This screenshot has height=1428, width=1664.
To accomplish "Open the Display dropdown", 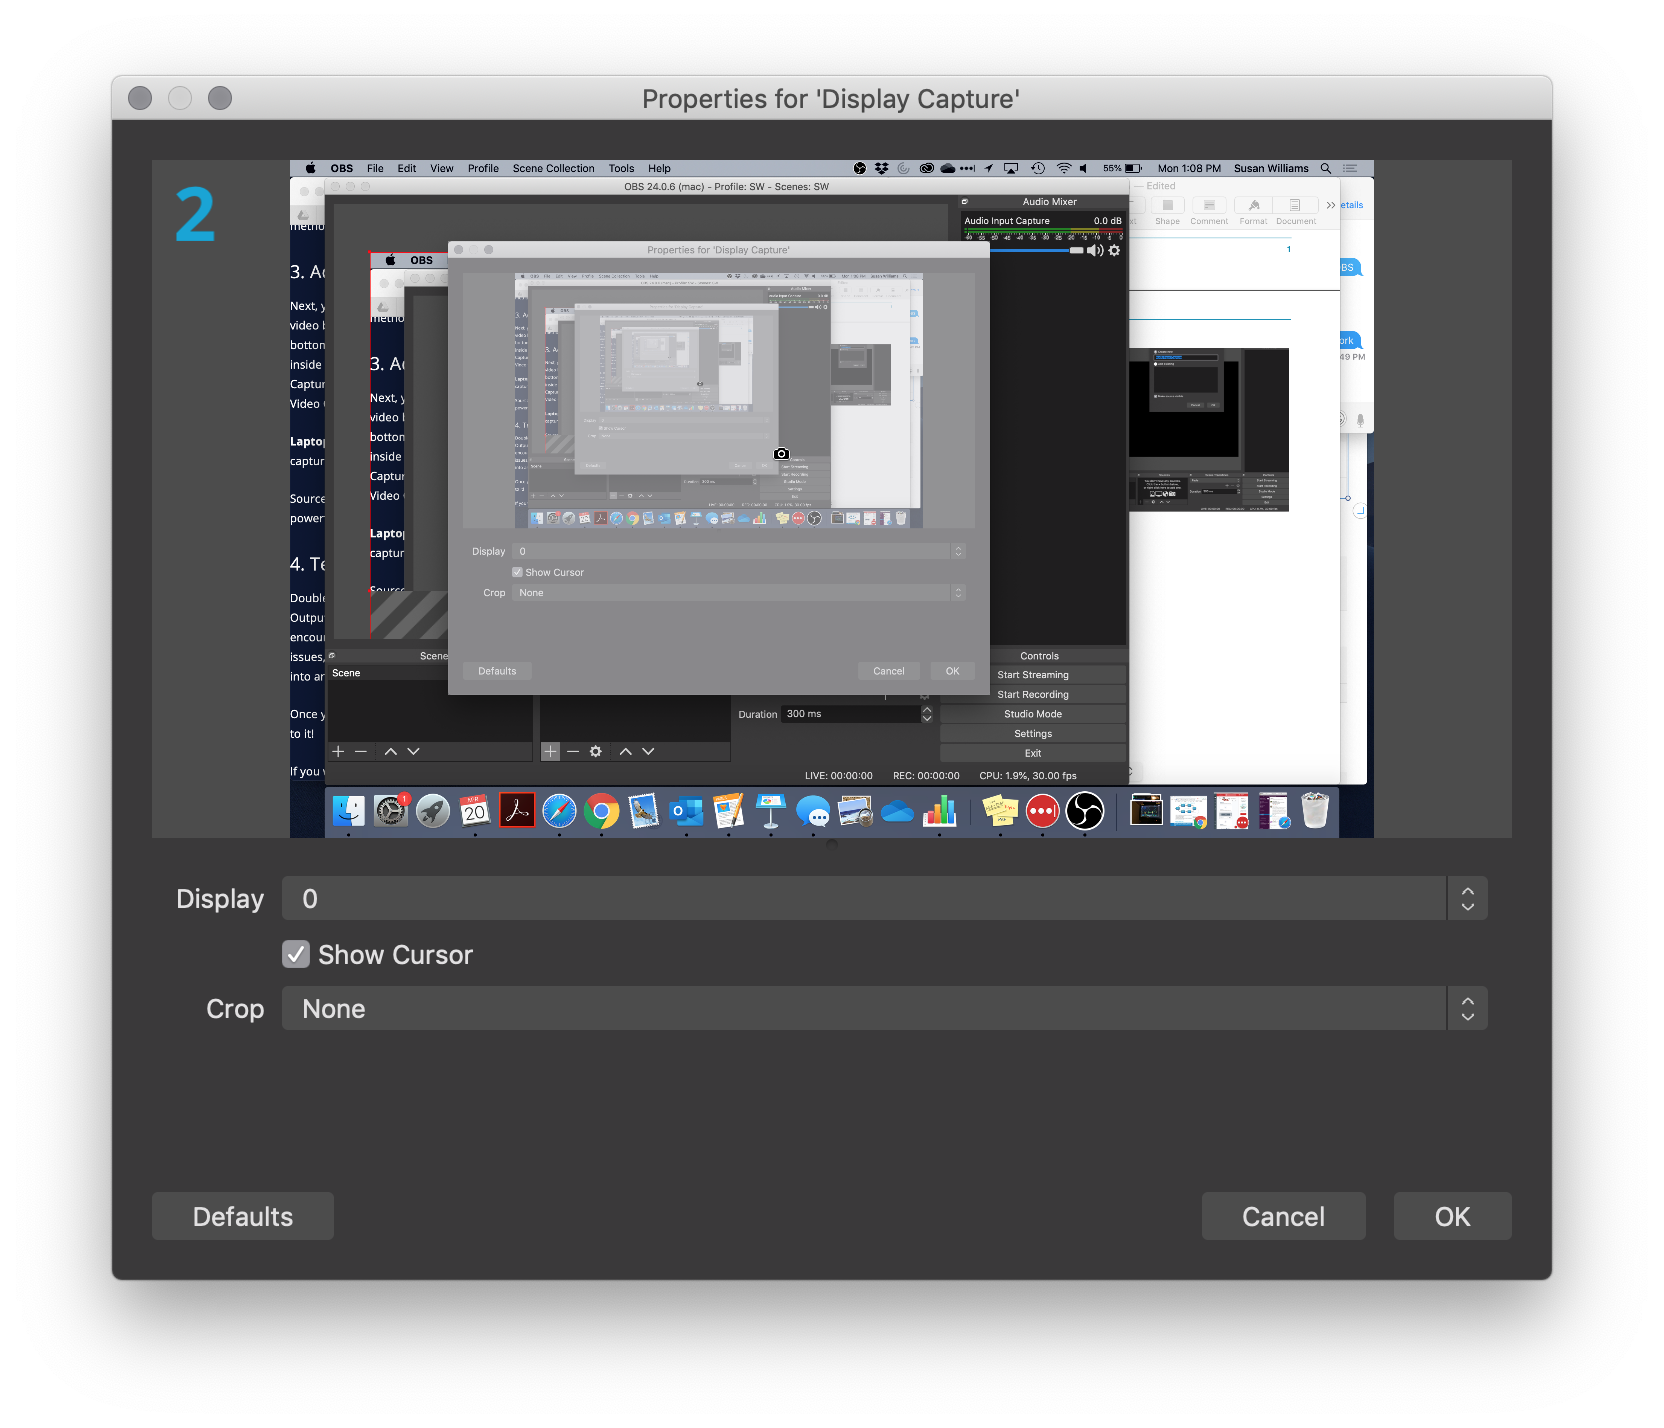I will point(884,898).
